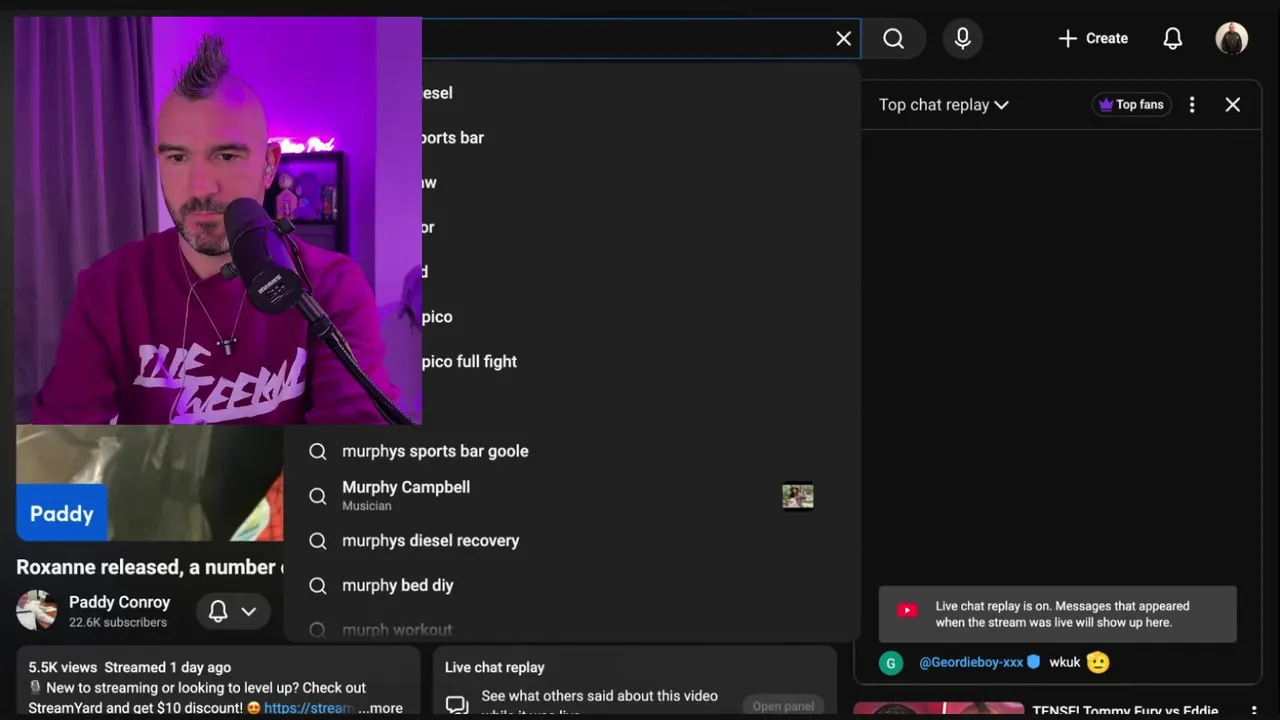Select suggestion "murph workout"
The width and height of the screenshot is (1280, 720).
click(572, 629)
